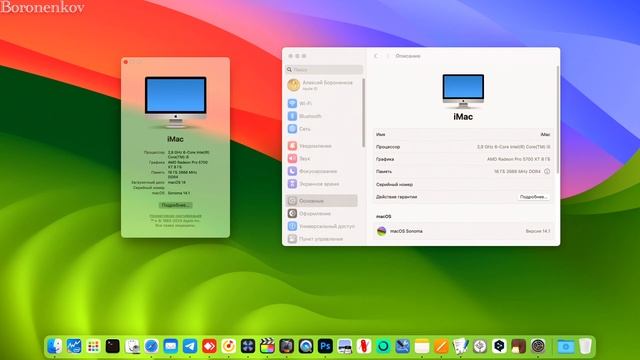This screenshot has width=640, height=360.
Task: Open Safari browser in the Dock
Action: click(x=151, y=346)
